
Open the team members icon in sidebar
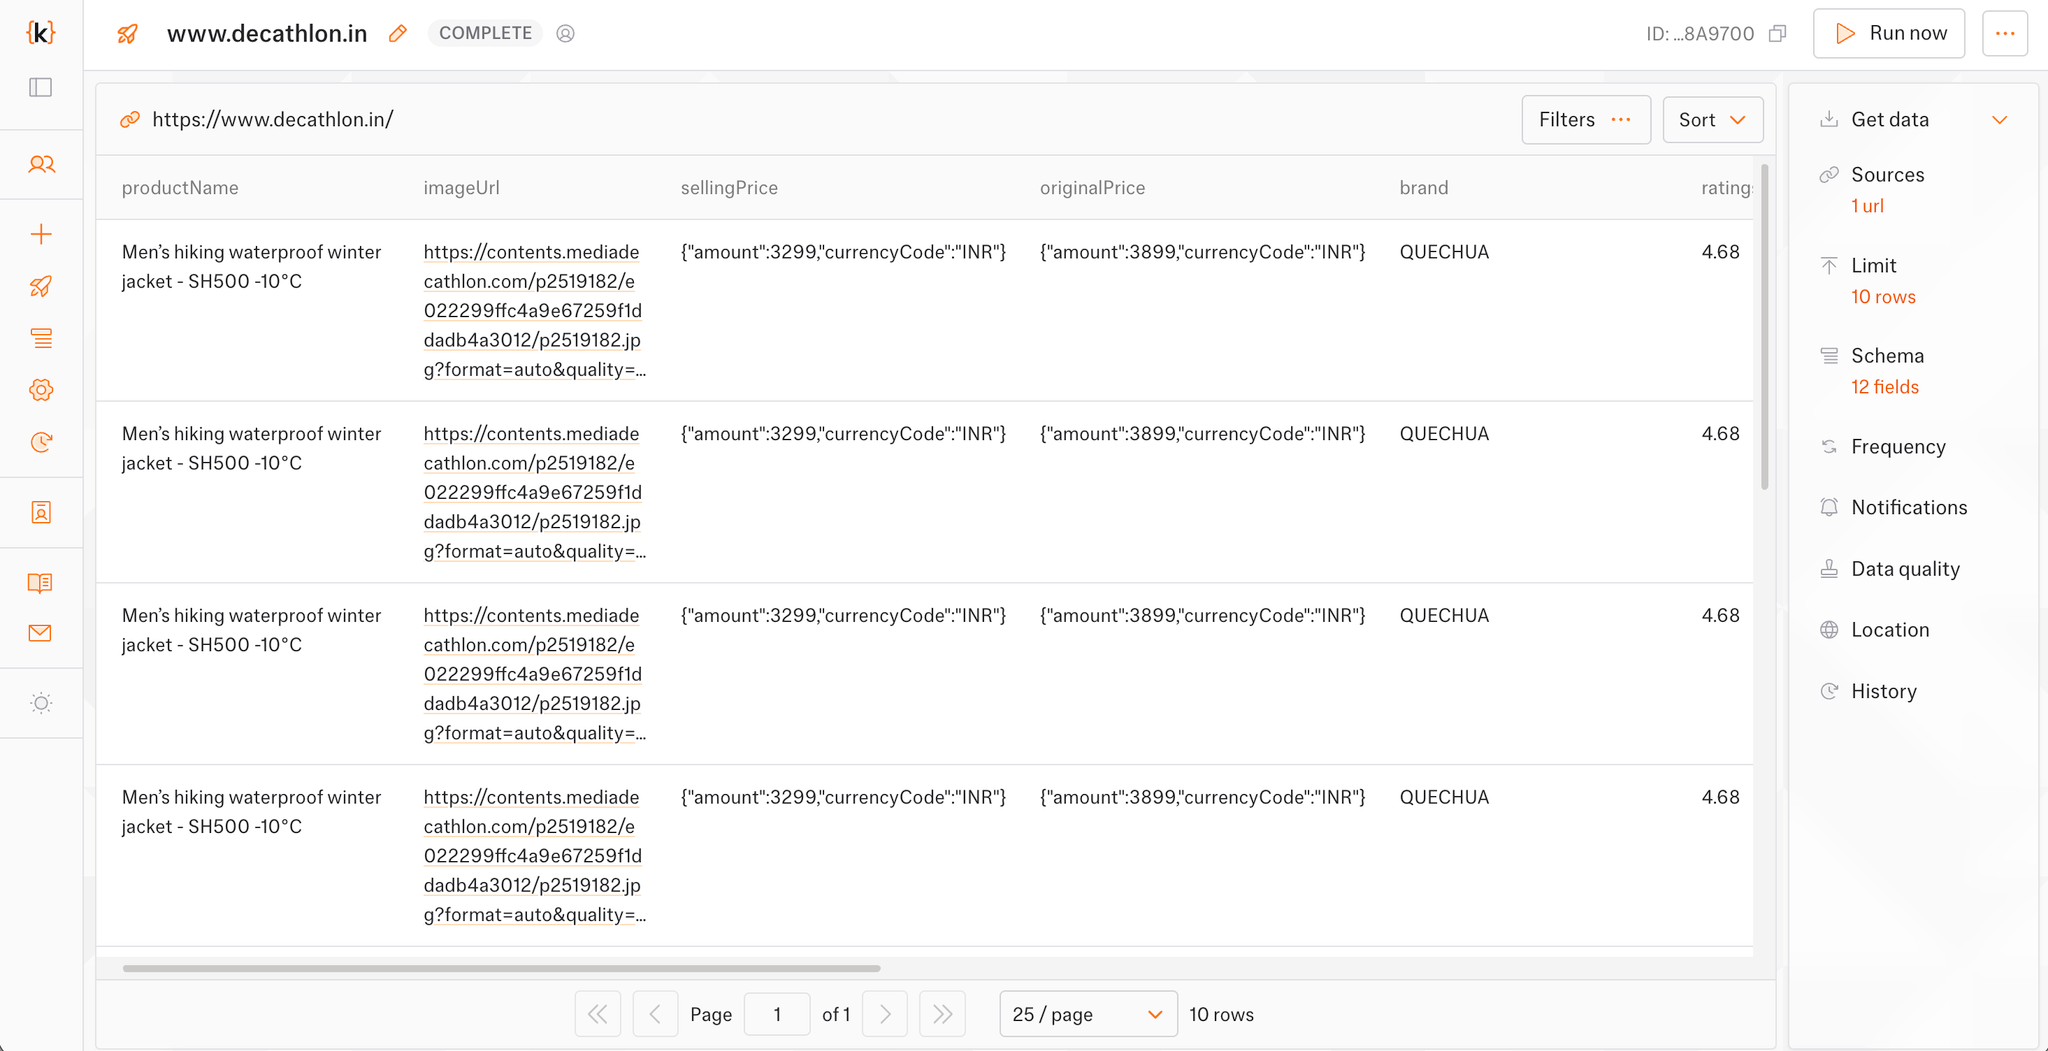[x=40, y=164]
